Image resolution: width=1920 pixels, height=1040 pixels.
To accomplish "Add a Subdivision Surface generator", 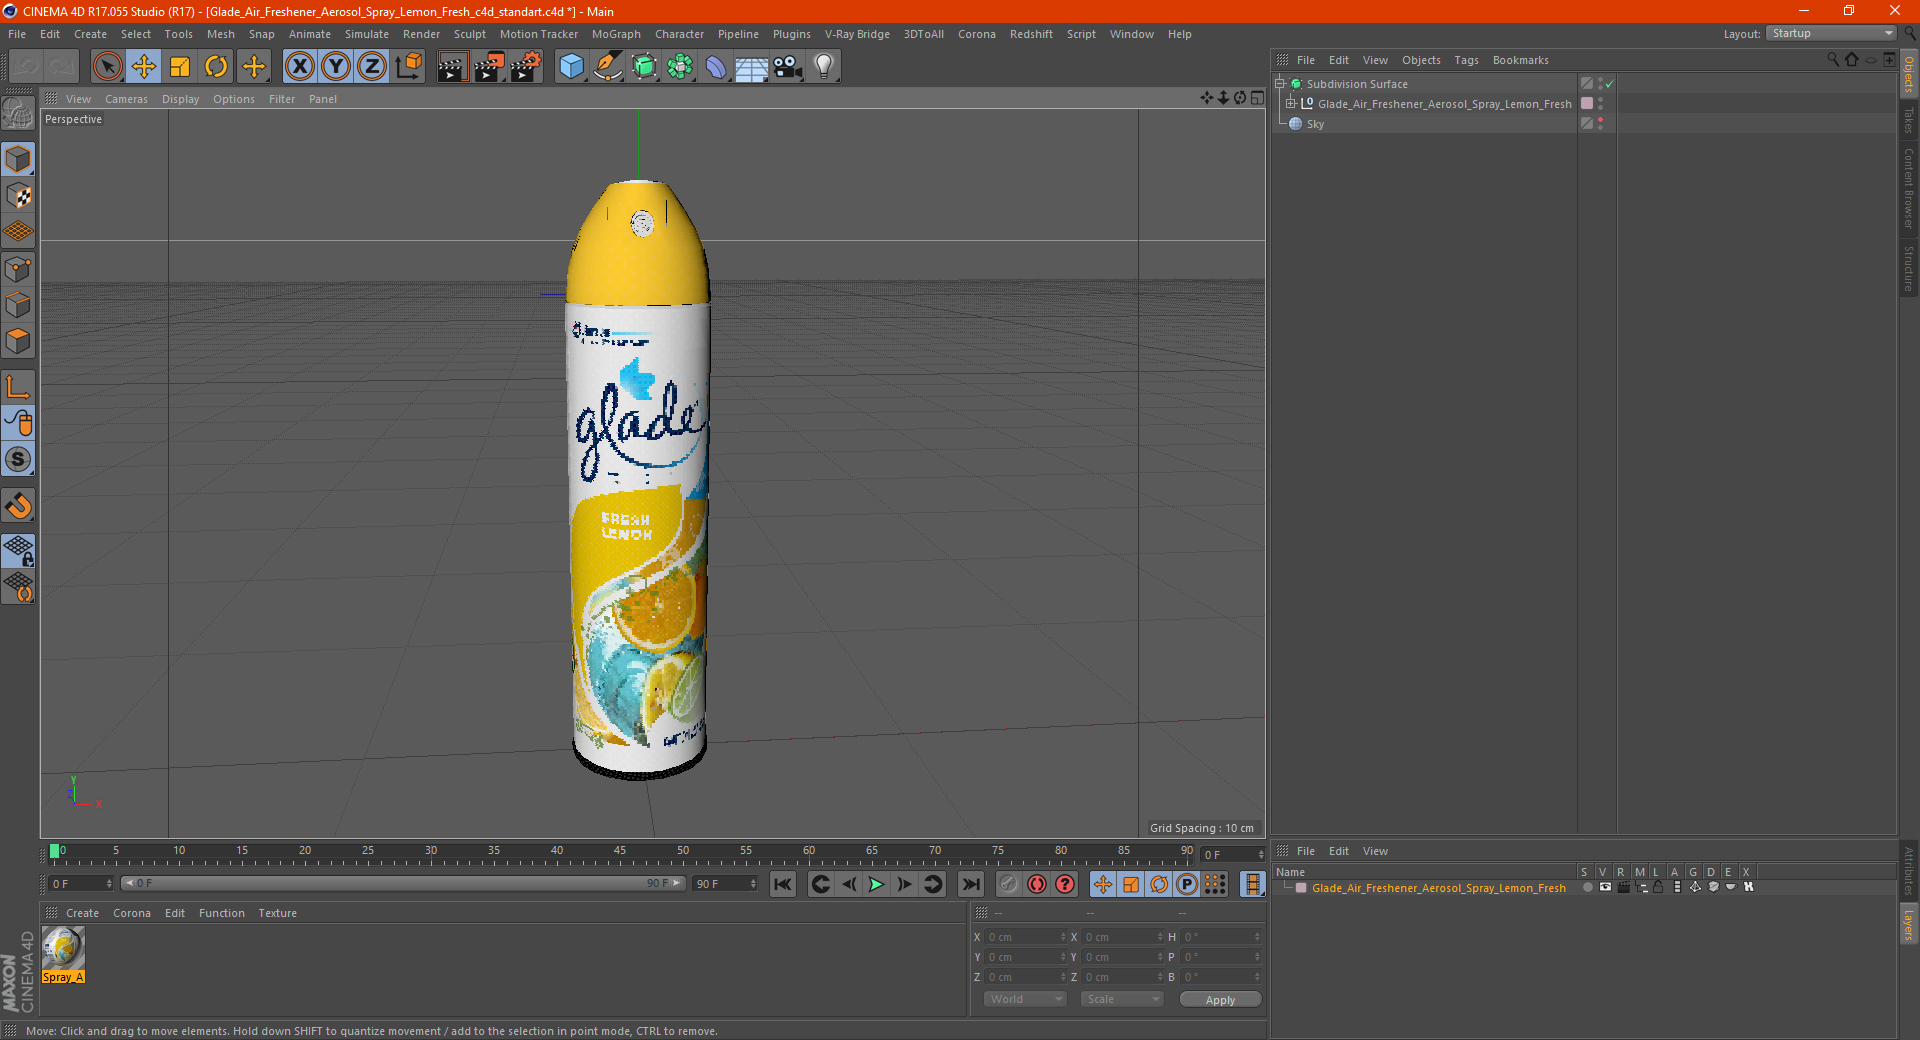I will pyautogui.click(x=644, y=67).
